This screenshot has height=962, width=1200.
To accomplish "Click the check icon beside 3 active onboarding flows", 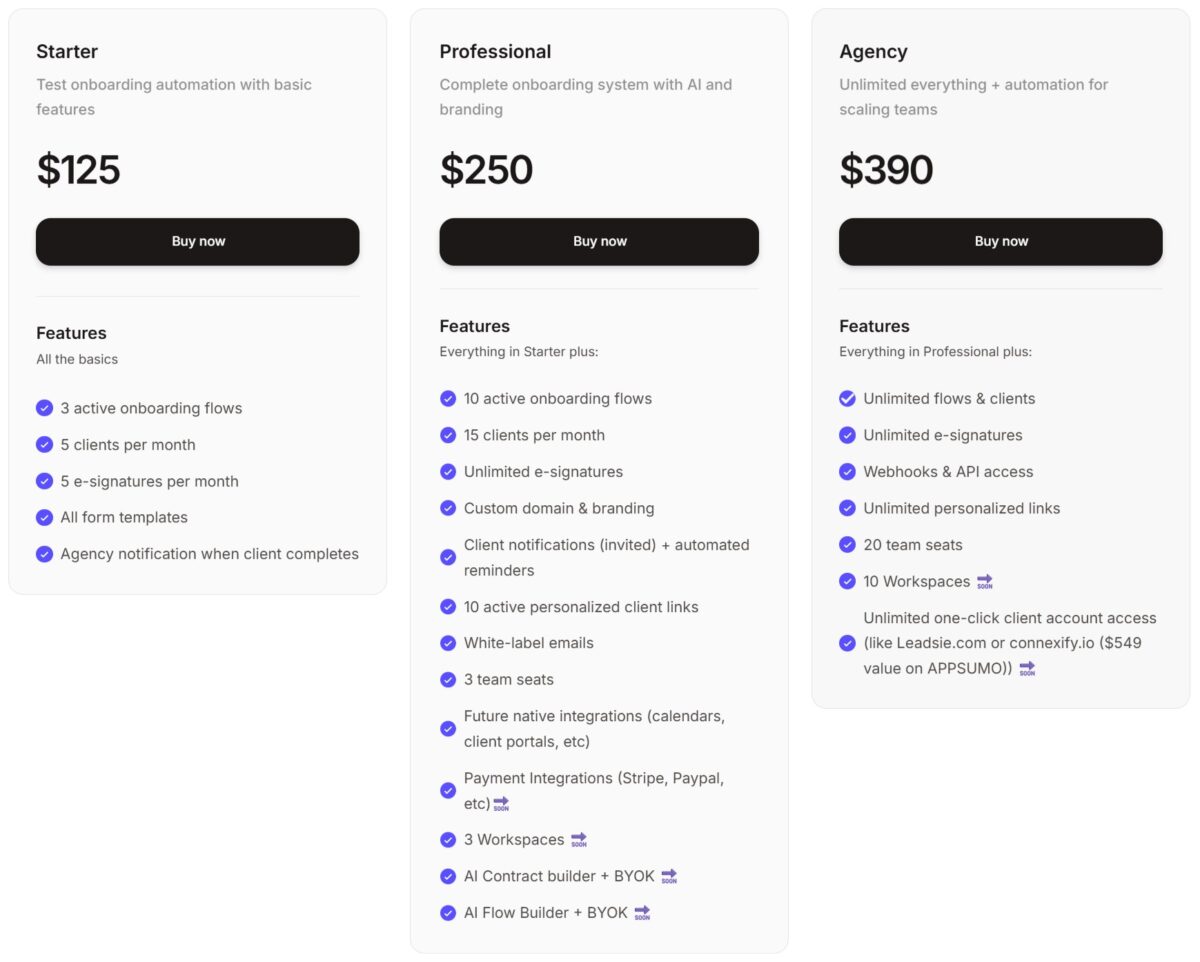I will 44,408.
